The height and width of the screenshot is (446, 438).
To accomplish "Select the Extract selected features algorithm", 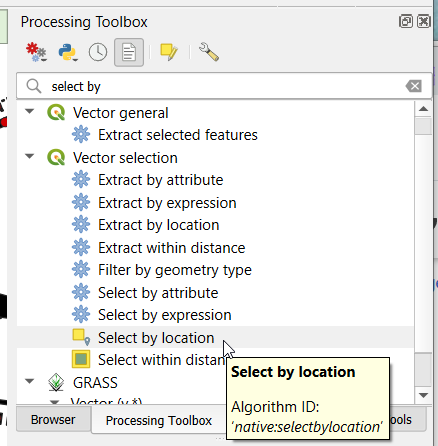I will point(178,135).
